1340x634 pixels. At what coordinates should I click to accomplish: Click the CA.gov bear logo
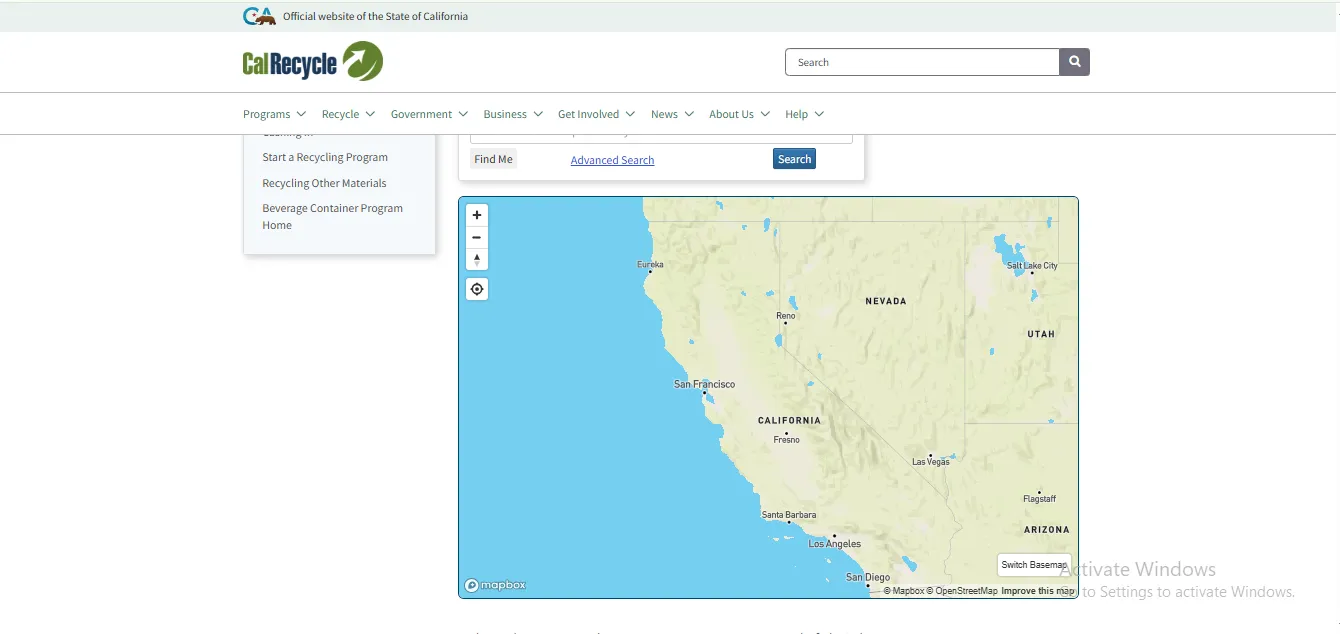[259, 16]
